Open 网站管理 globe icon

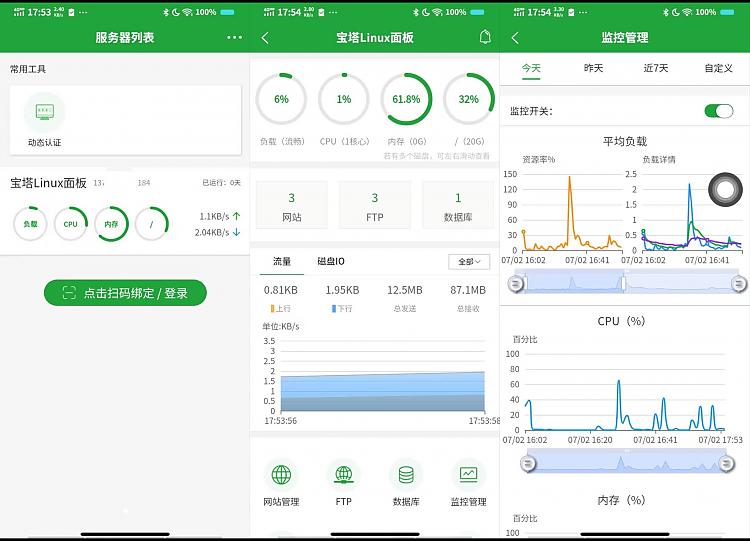[281, 475]
